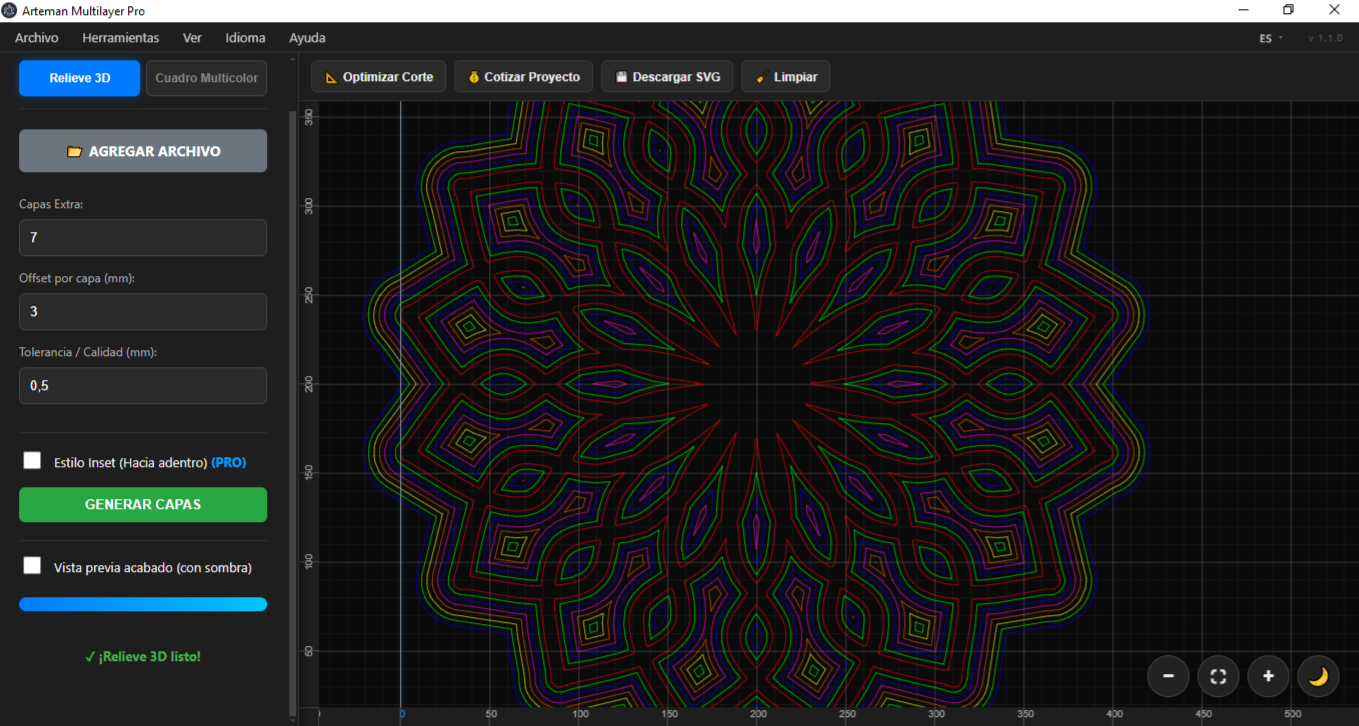
Task: Click the PRO label link
Action: [x=229, y=463]
